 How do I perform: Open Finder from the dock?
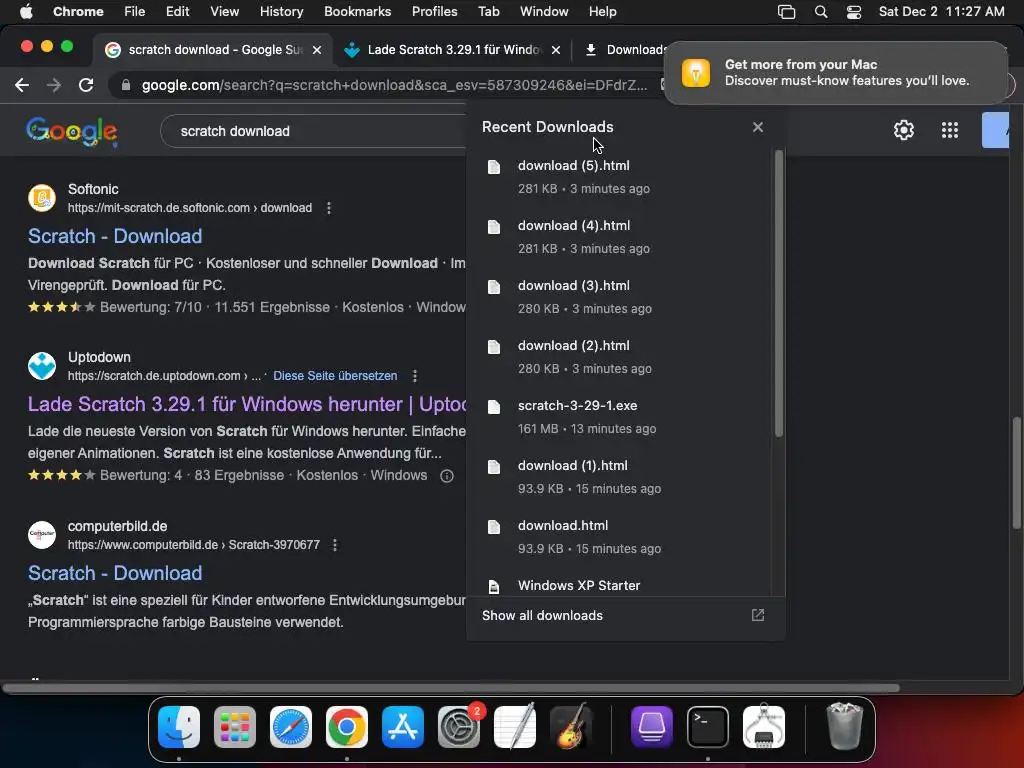179,727
